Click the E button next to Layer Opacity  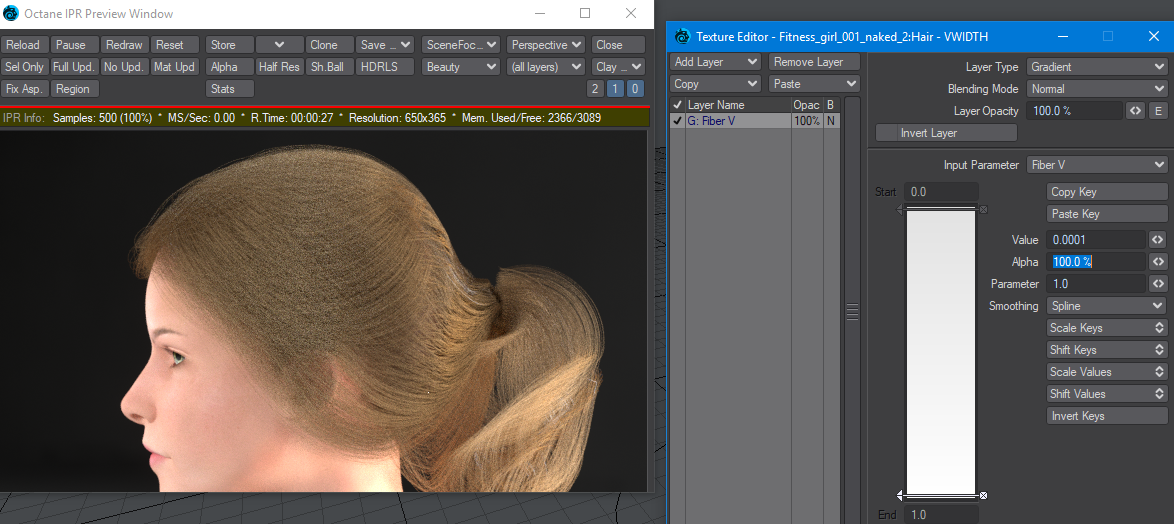pos(1158,111)
